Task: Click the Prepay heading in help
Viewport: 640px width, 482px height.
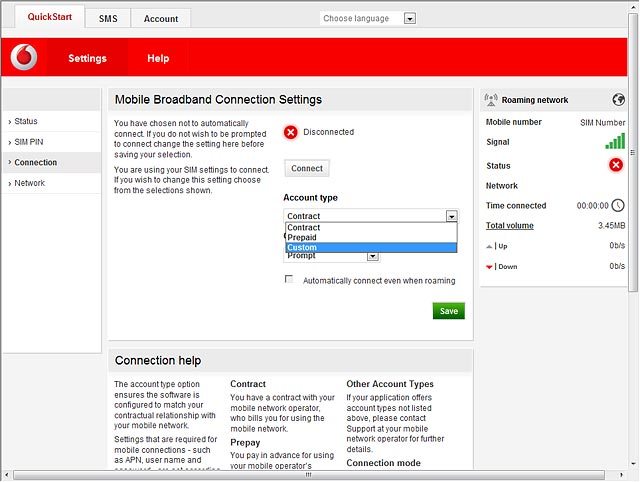Action: click(x=245, y=442)
